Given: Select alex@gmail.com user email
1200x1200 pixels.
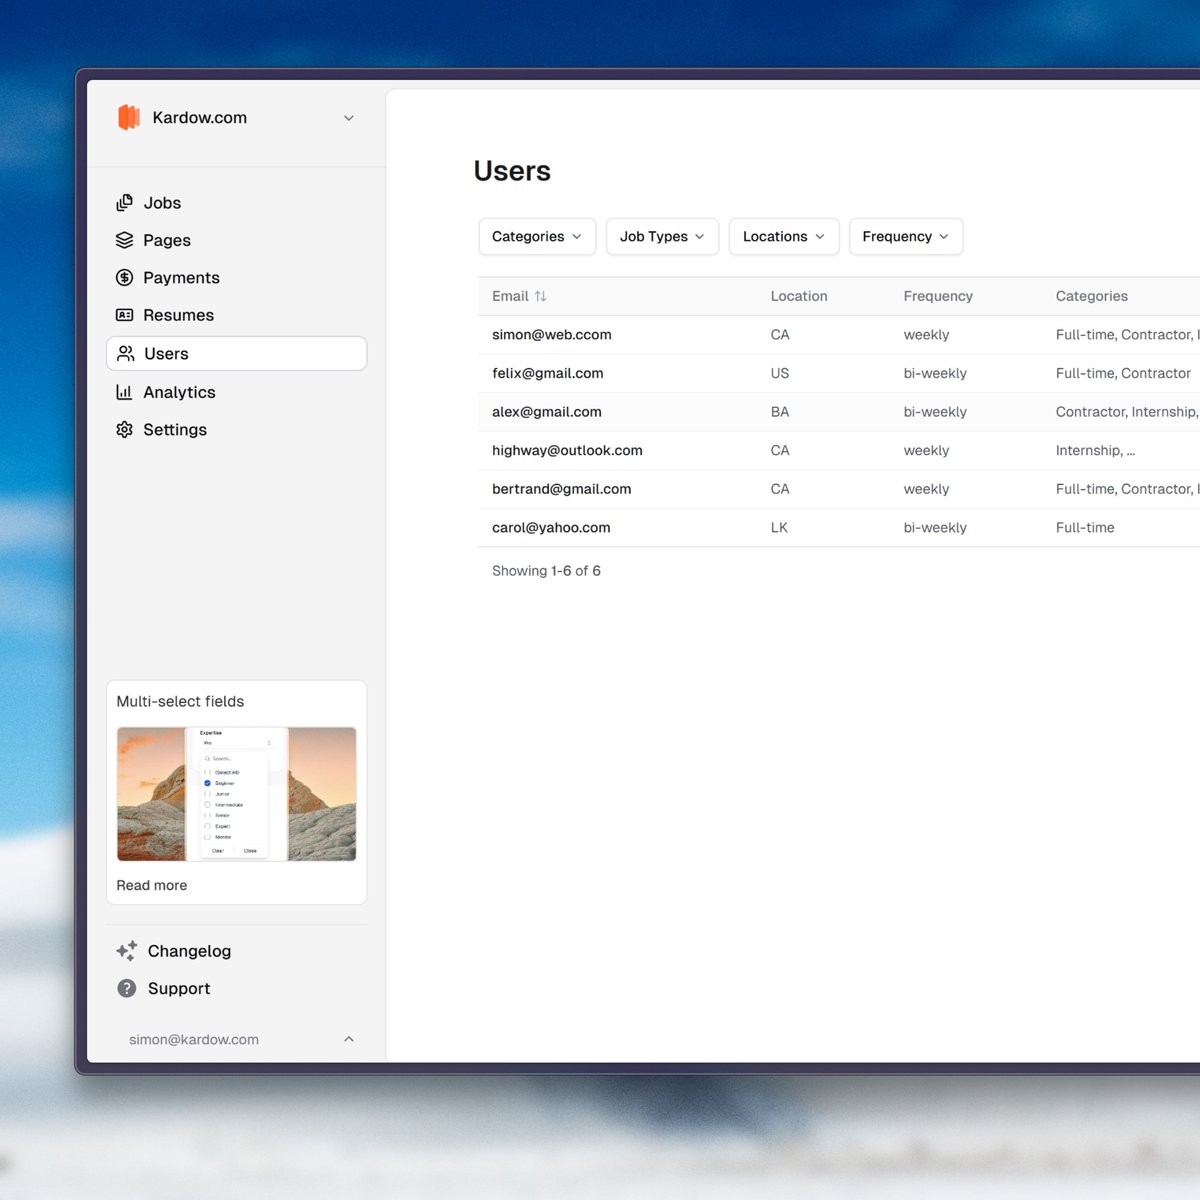Looking at the screenshot, I should (x=547, y=412).
